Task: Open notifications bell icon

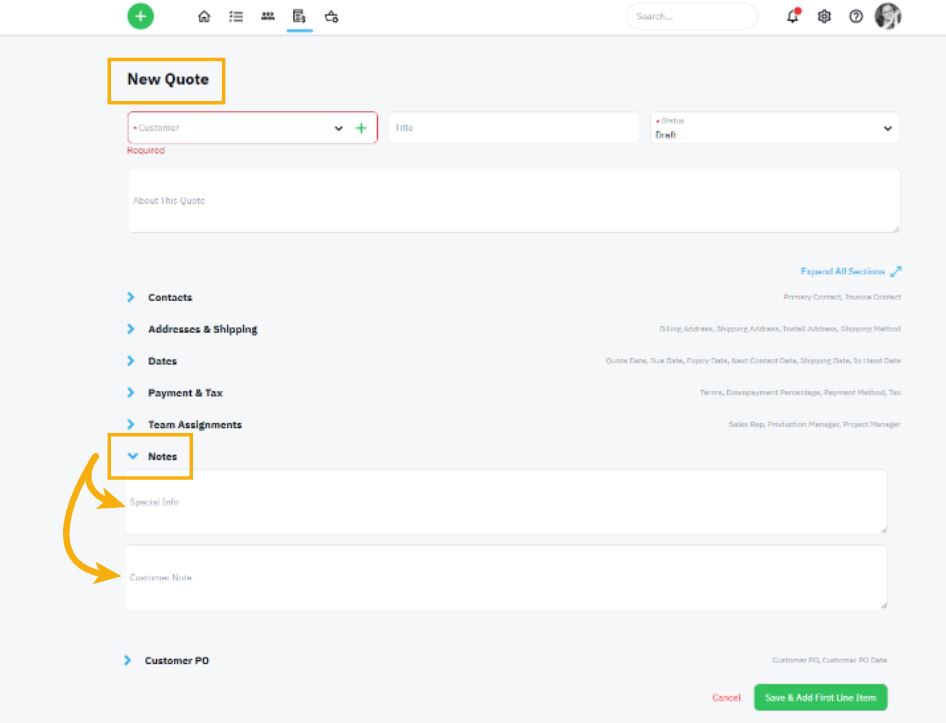Action: (793, 16)
